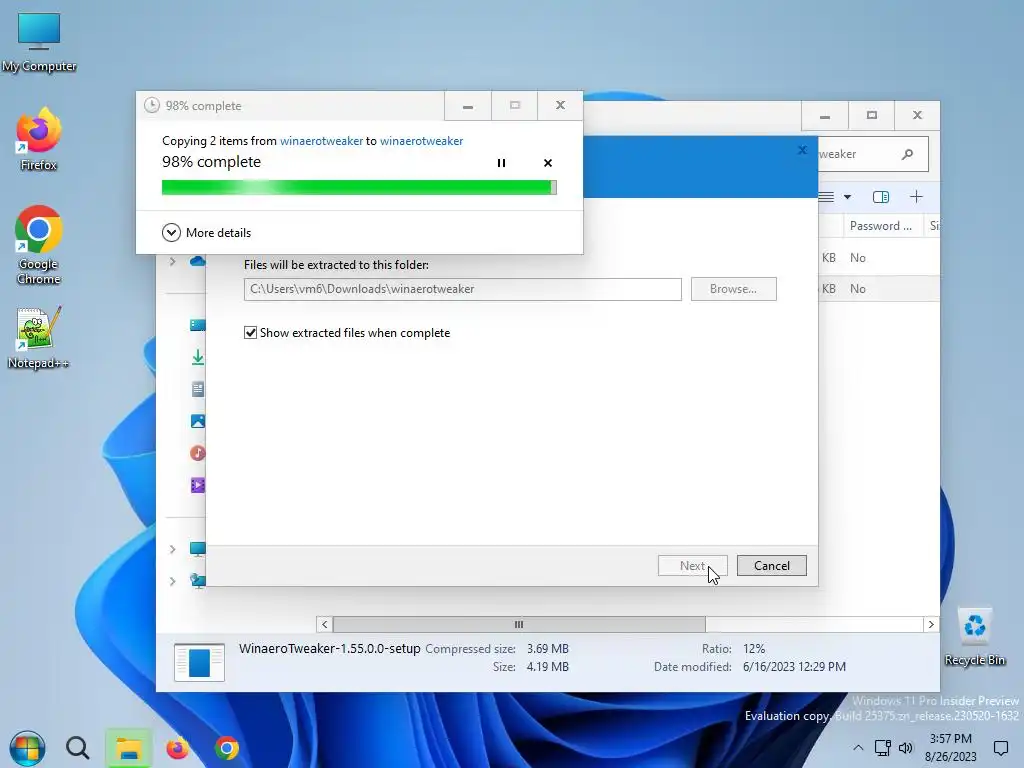This screenshot has height=768, width=1024.
Task: Click the Explorer search box
Action: click(x=872, y=154)
